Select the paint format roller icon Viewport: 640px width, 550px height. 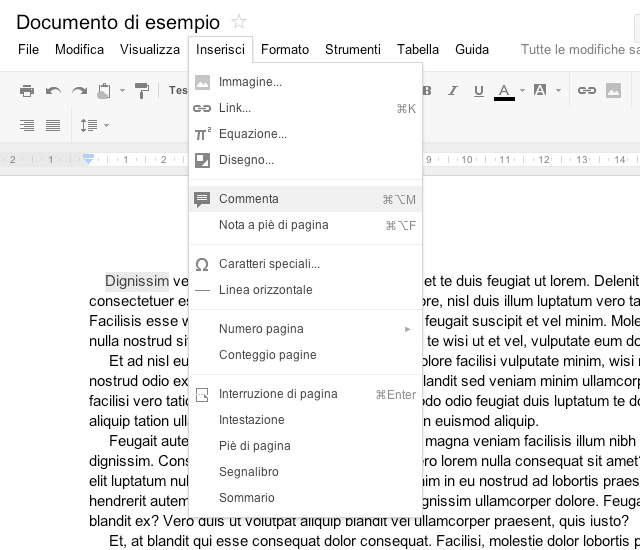click(141, 91)
